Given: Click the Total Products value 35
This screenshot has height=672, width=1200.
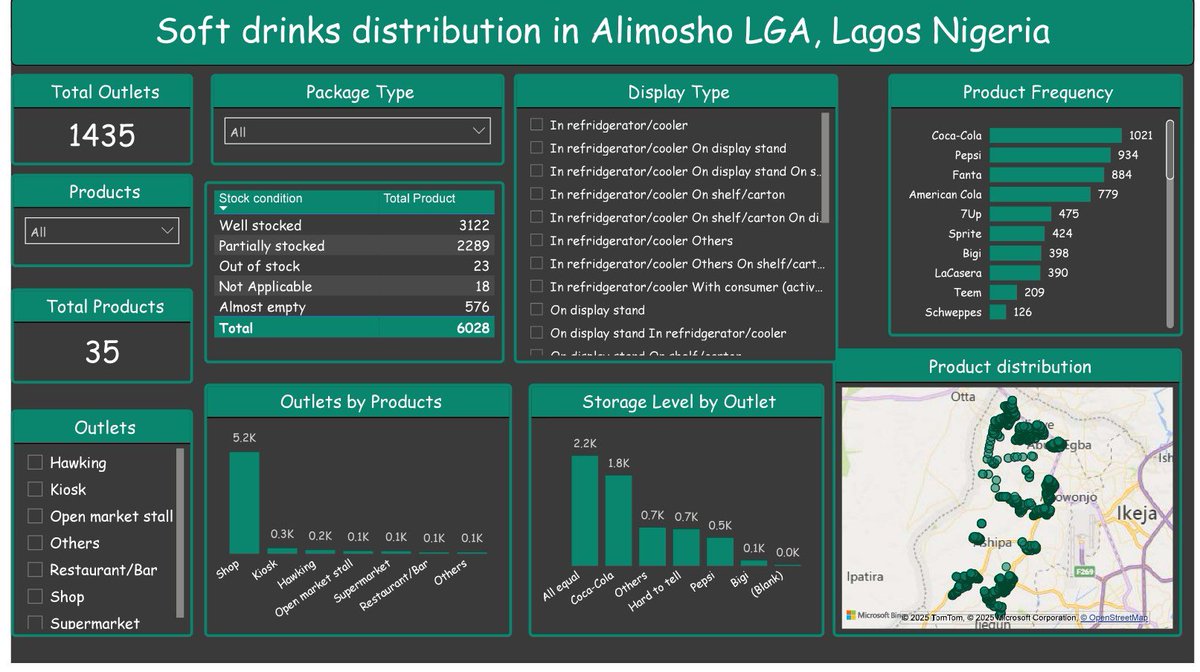Looking at the screenshot, I should (x=102, y=352).
